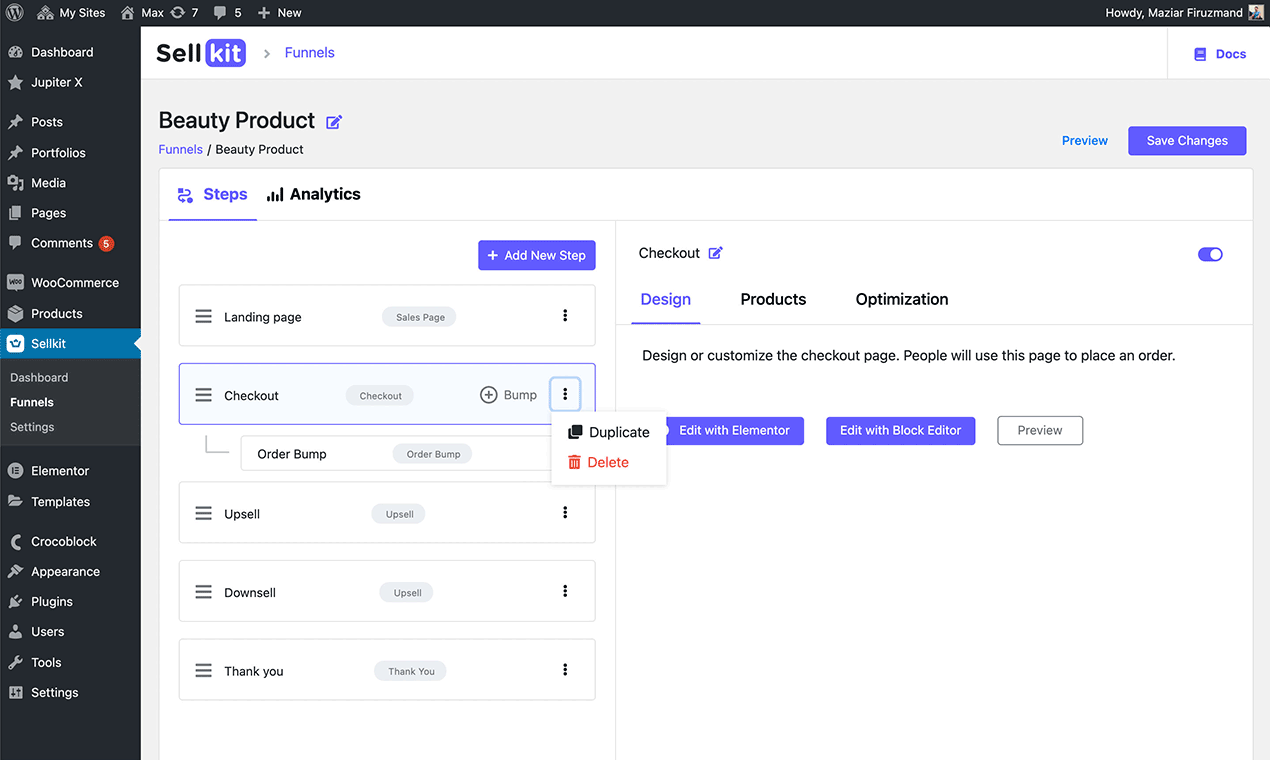
Task: Switch to the Analytics tab
Action: click(314, 195)
